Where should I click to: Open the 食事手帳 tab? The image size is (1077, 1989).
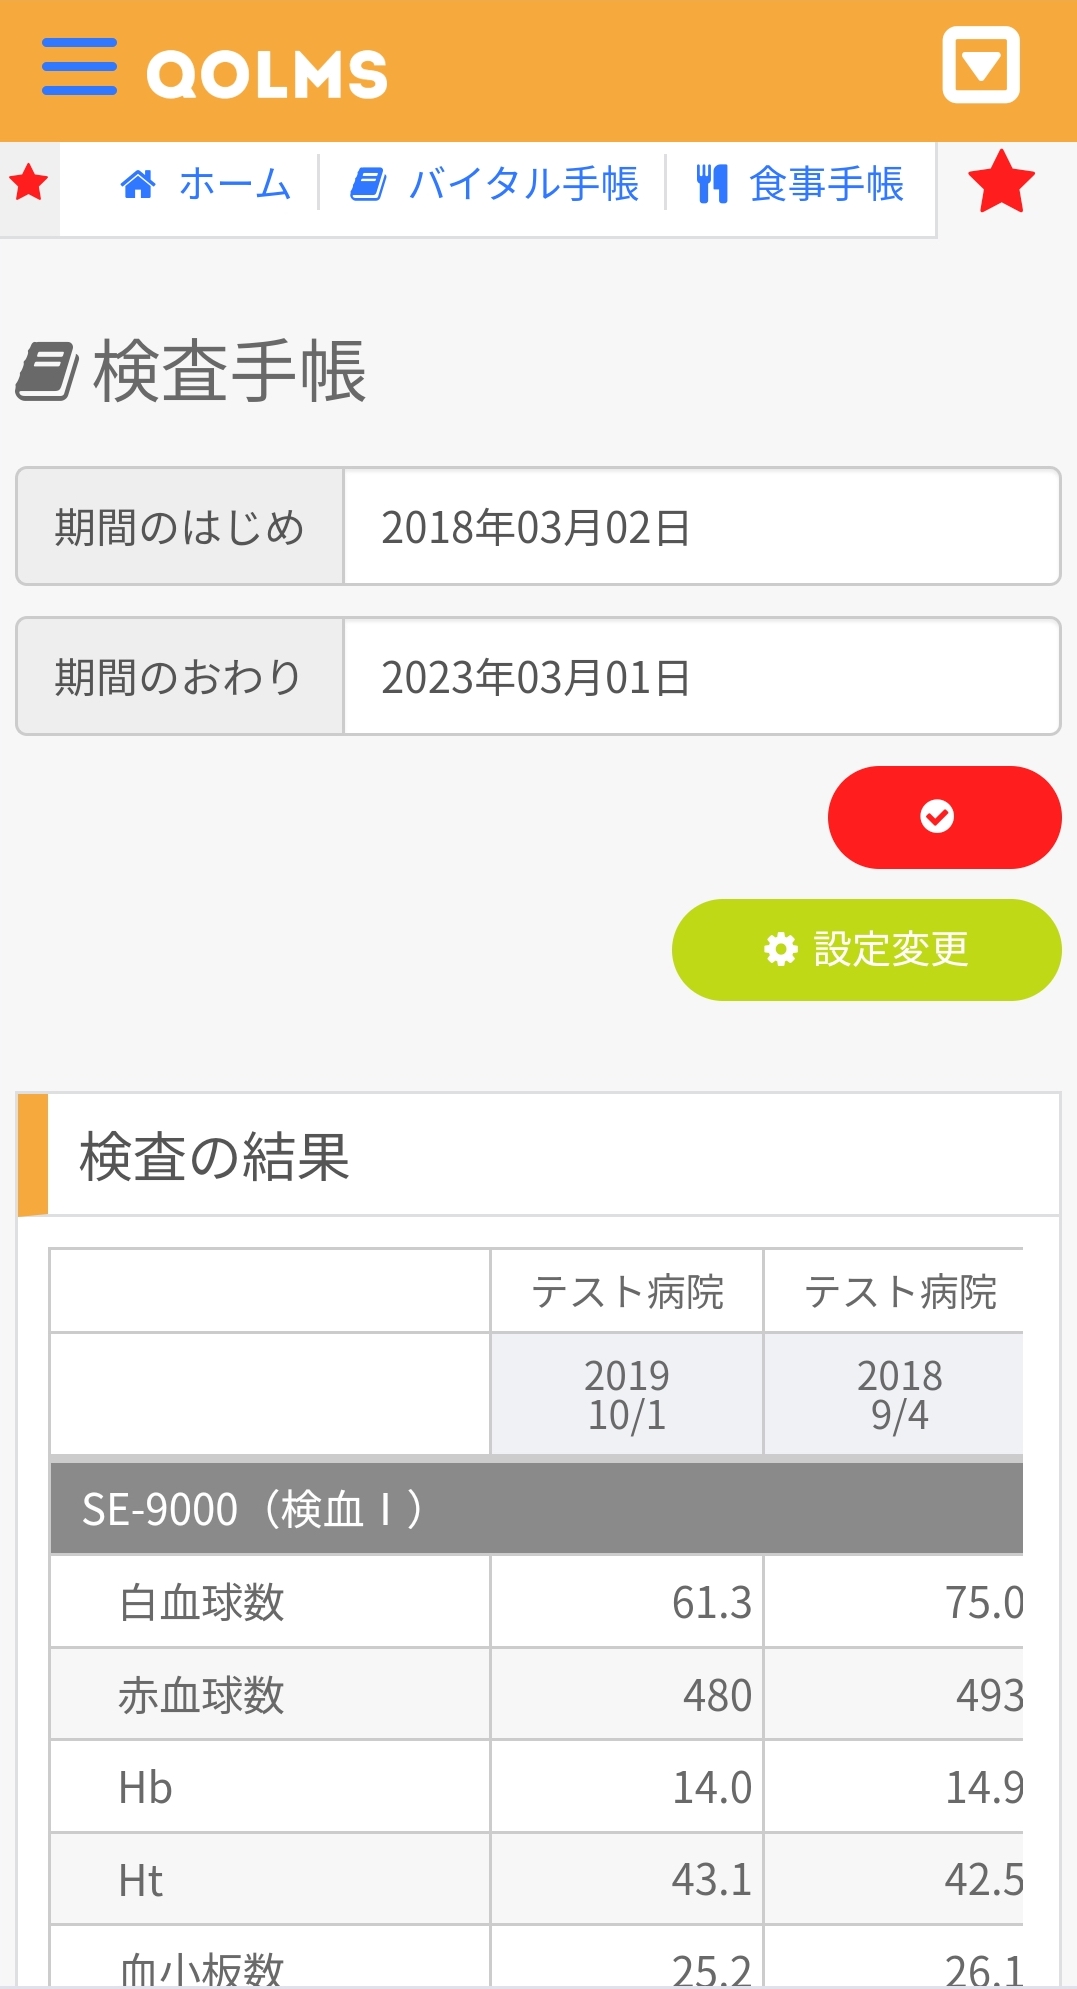coord(826,185)
